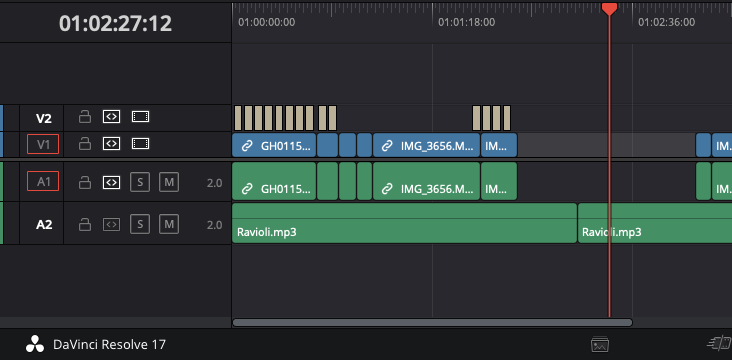Screen dimensions: 732x360
Task: Click the red playhead handle on ruler
Action: (x=609, y=8)
